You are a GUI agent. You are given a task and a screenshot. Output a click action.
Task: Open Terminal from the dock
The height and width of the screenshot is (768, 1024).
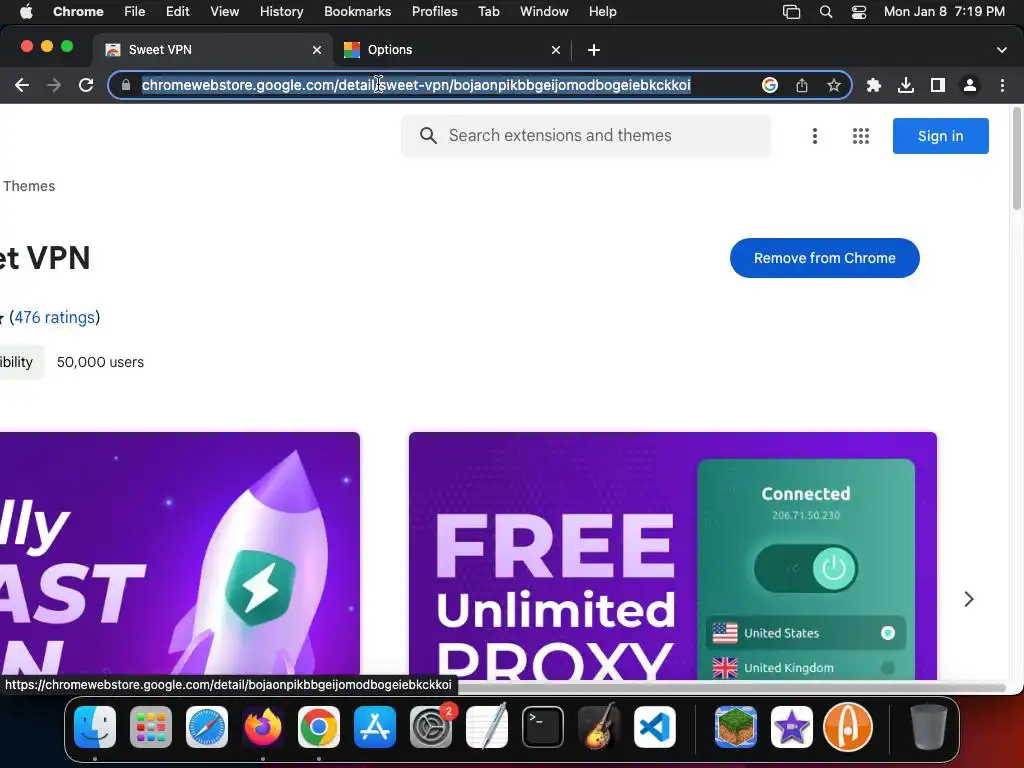point(543,727)
